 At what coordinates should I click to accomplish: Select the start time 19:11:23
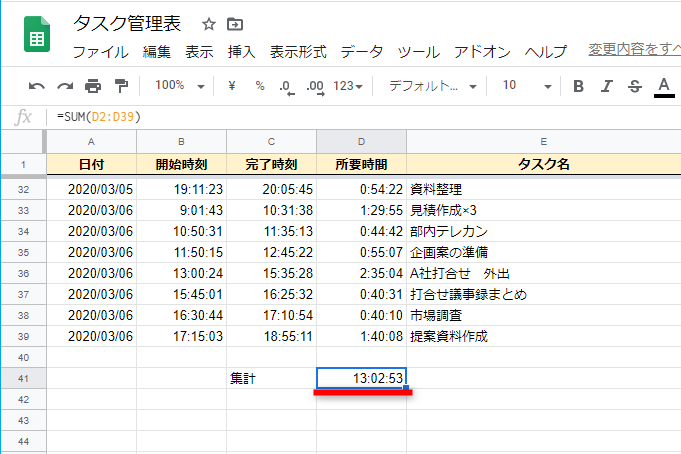tap(182, 189)
